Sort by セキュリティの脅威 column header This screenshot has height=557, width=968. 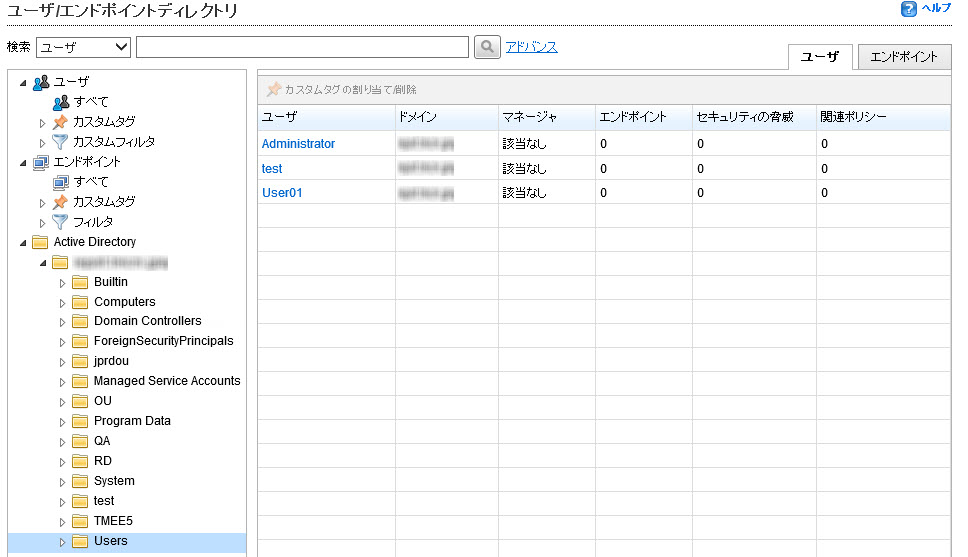(745, 118)
